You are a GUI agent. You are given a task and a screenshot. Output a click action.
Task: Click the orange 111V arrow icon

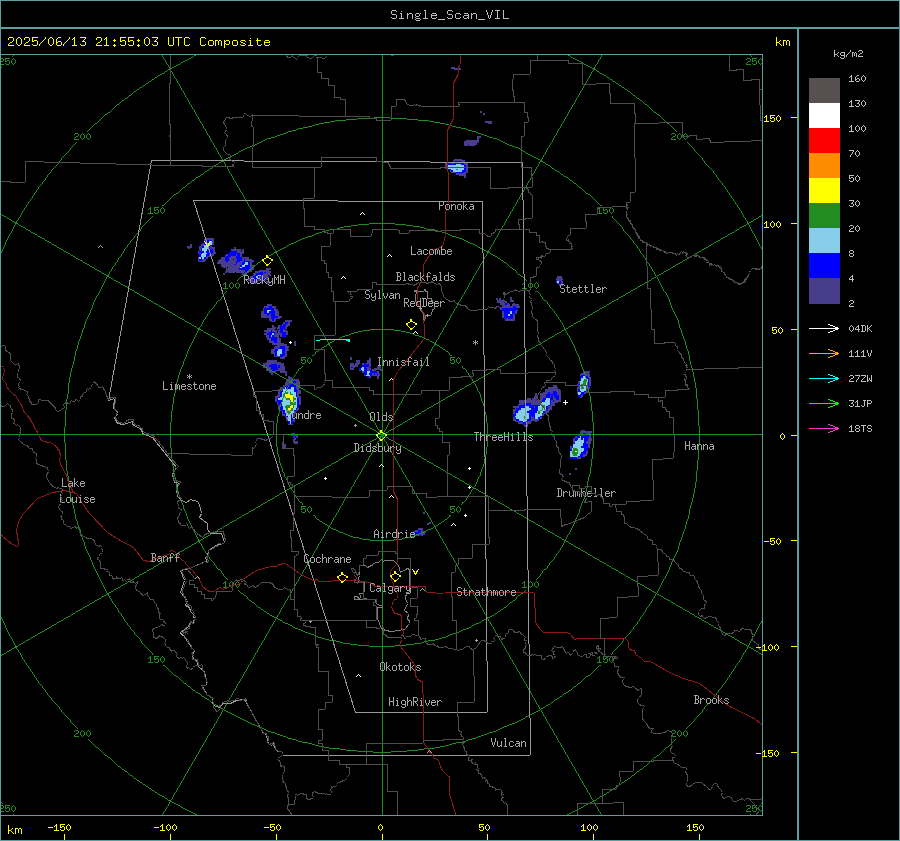coord(824,354)
